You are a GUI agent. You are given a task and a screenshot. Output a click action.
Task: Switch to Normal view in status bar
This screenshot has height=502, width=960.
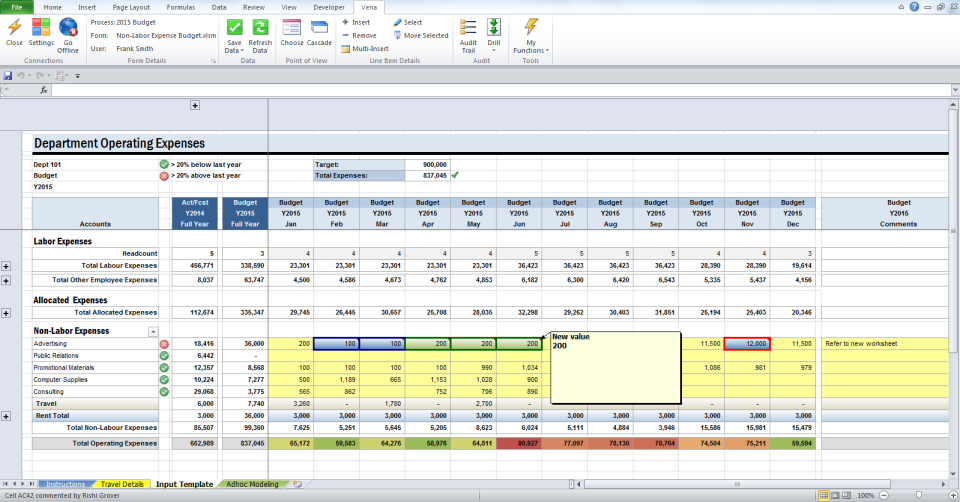(x=824, y=495)
